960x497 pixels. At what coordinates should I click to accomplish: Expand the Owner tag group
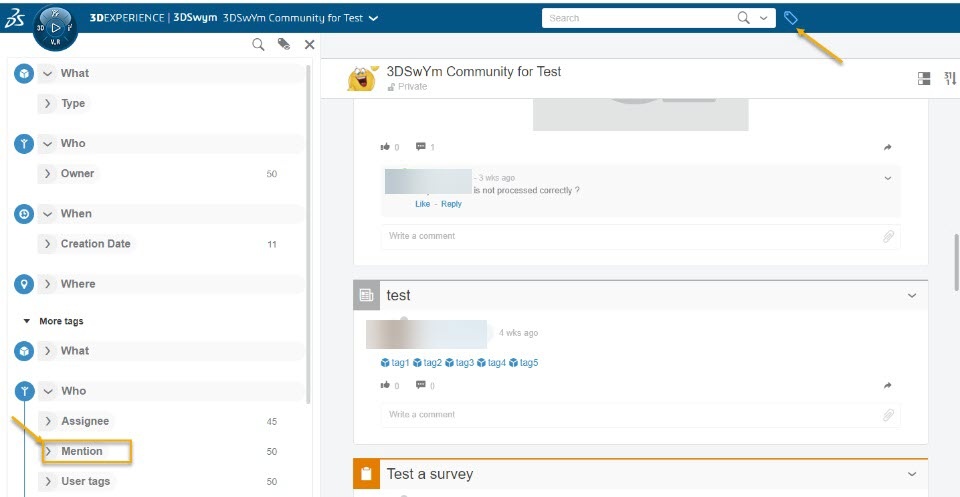48,174
